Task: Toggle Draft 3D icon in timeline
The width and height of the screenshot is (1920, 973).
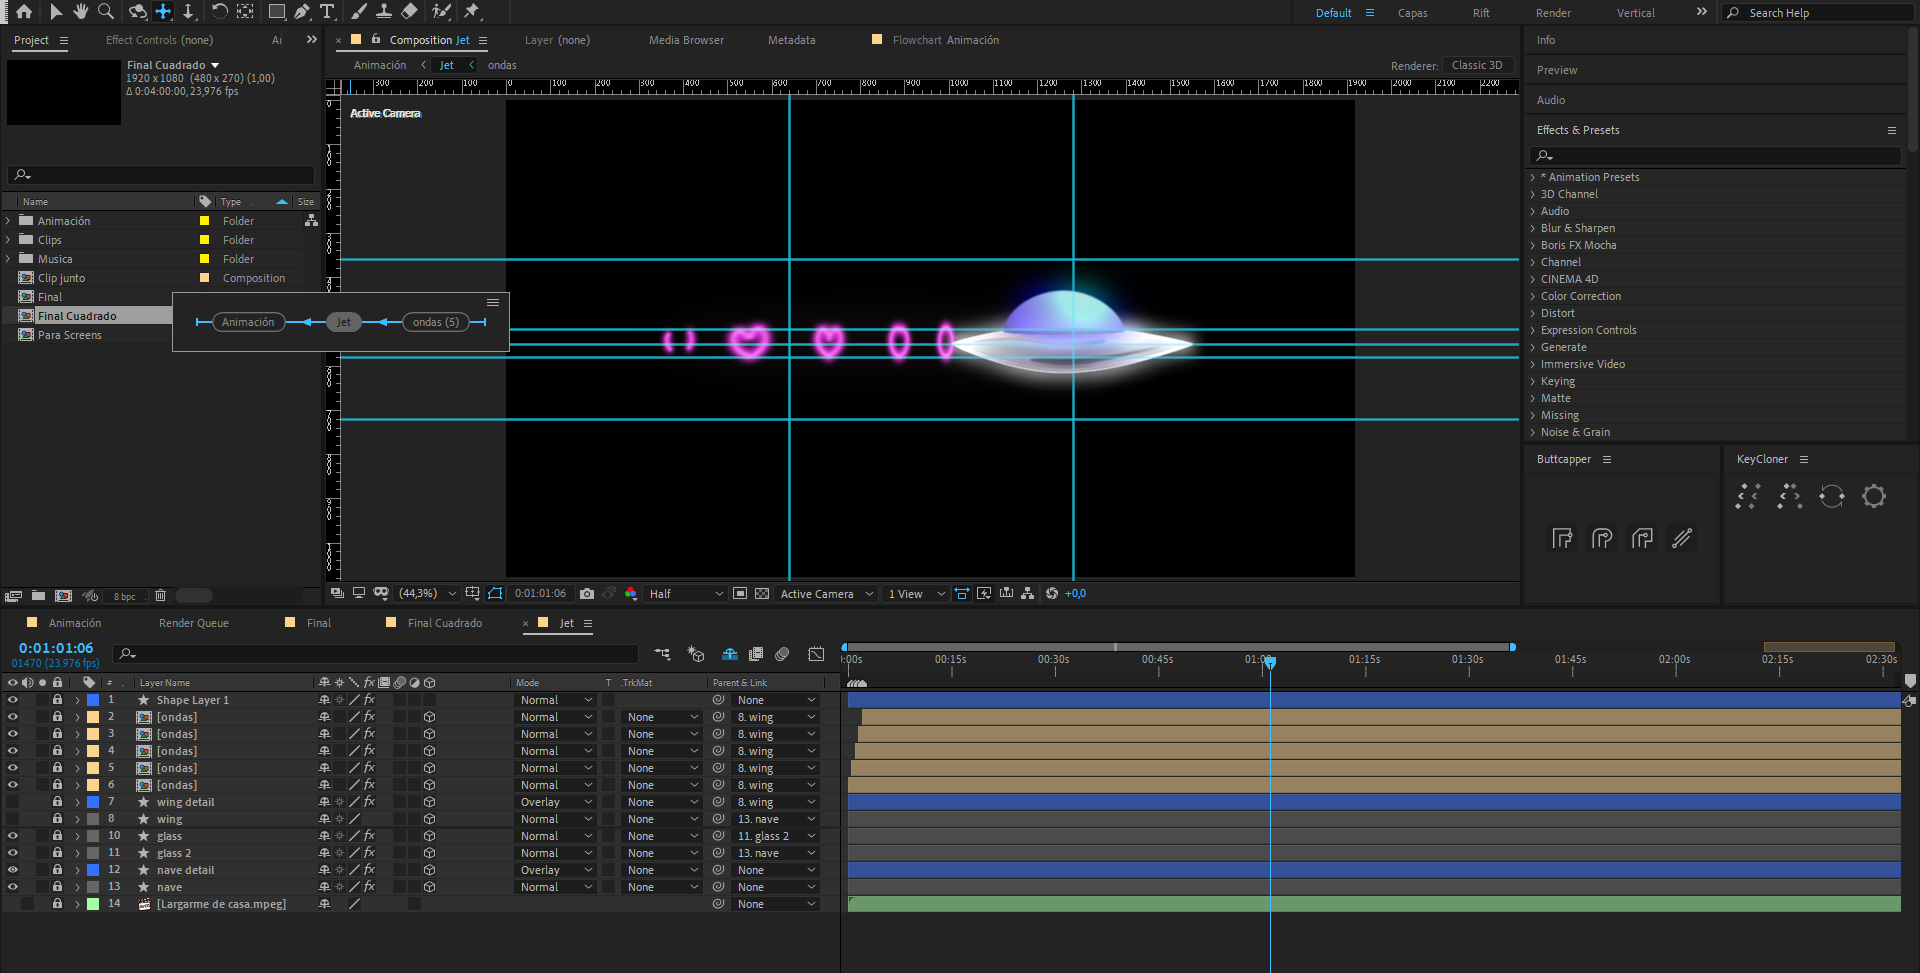Action: click(696, 654)
